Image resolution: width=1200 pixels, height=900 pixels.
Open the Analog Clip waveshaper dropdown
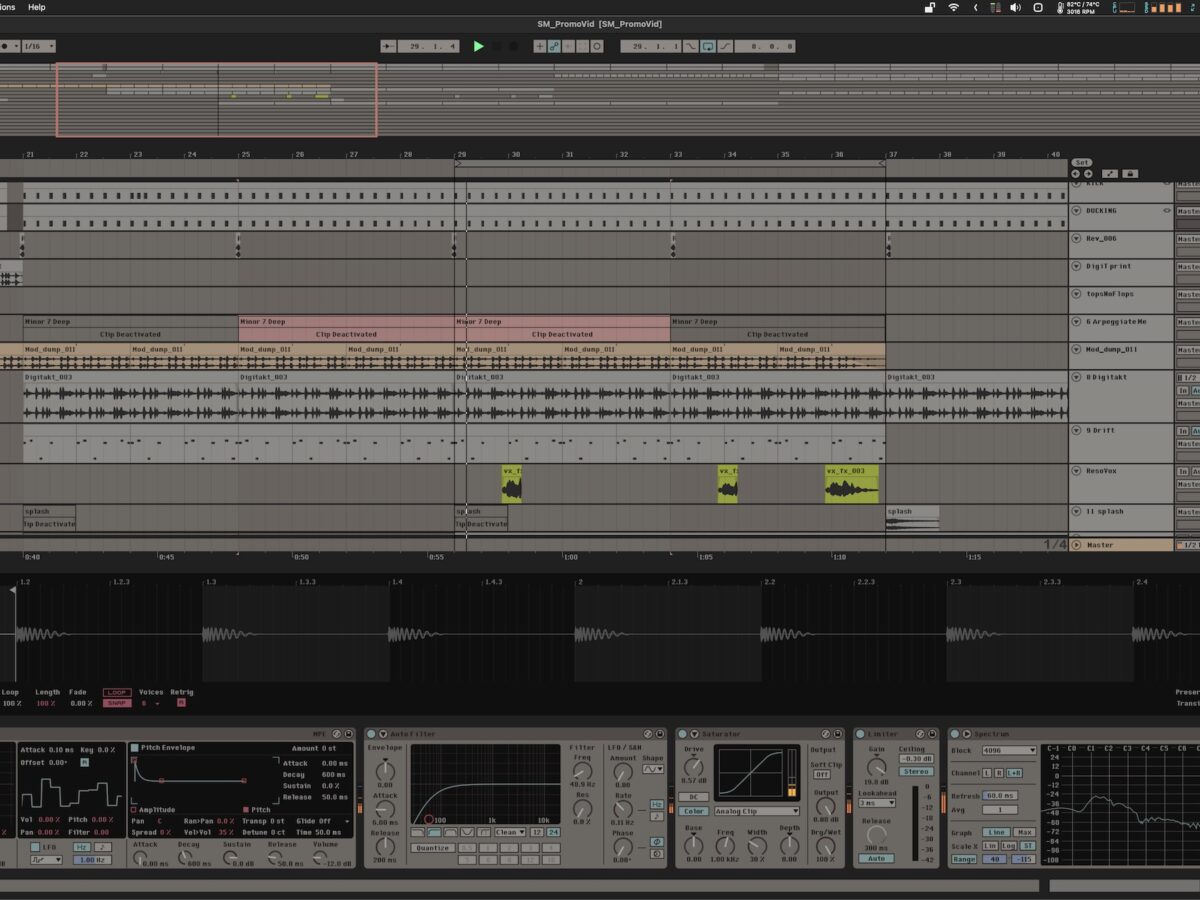coord(756,811)
